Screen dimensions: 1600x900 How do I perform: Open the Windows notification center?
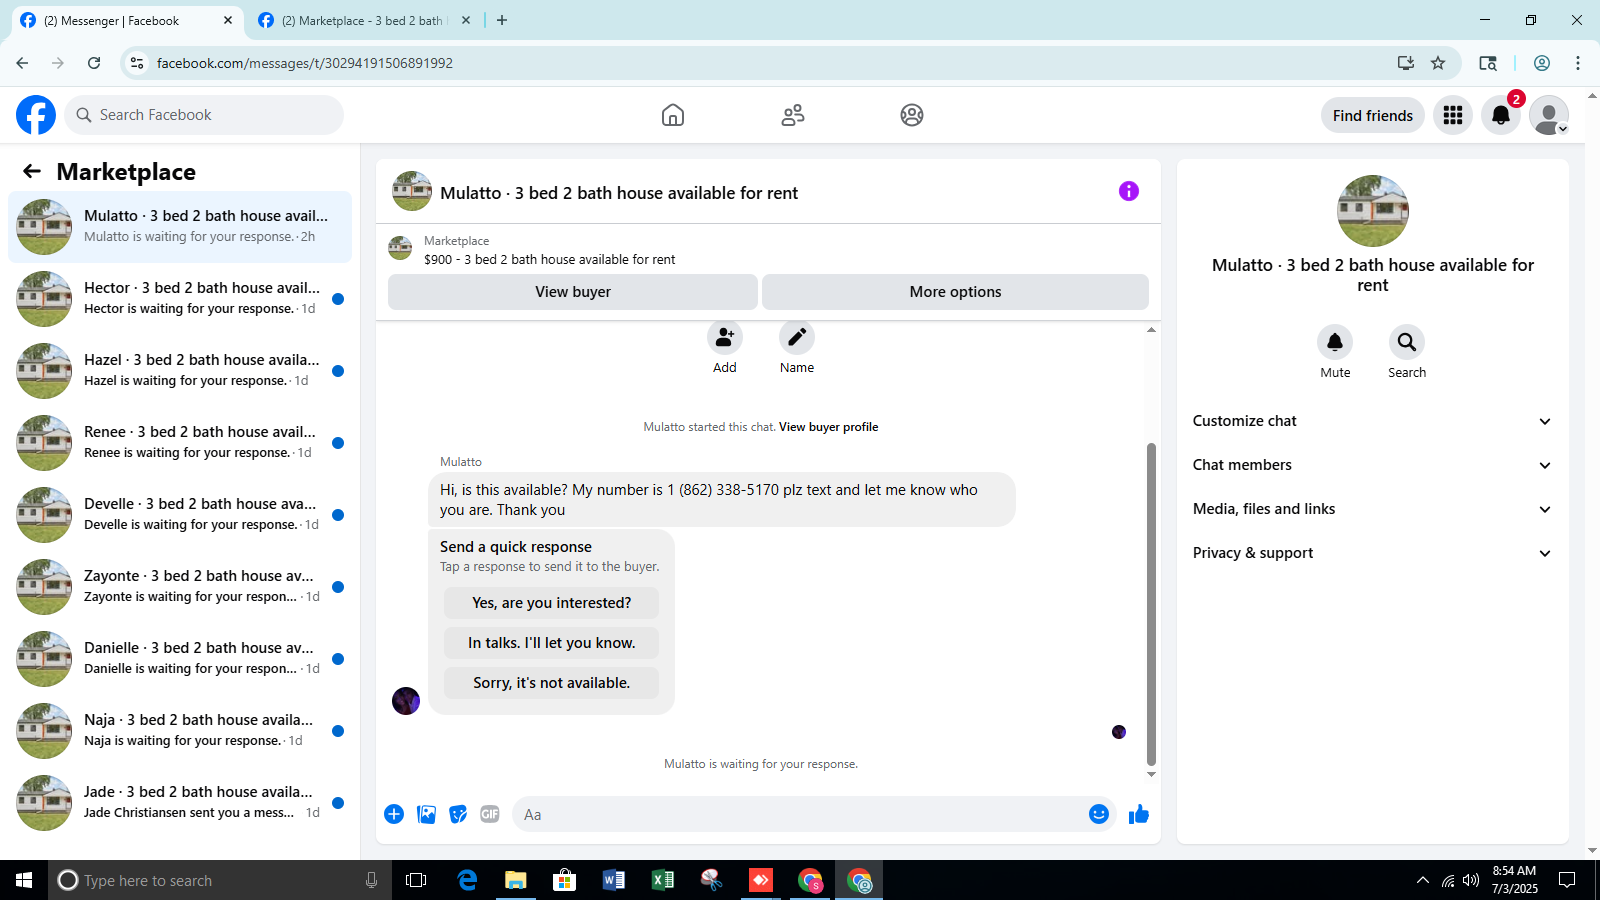1567,880
